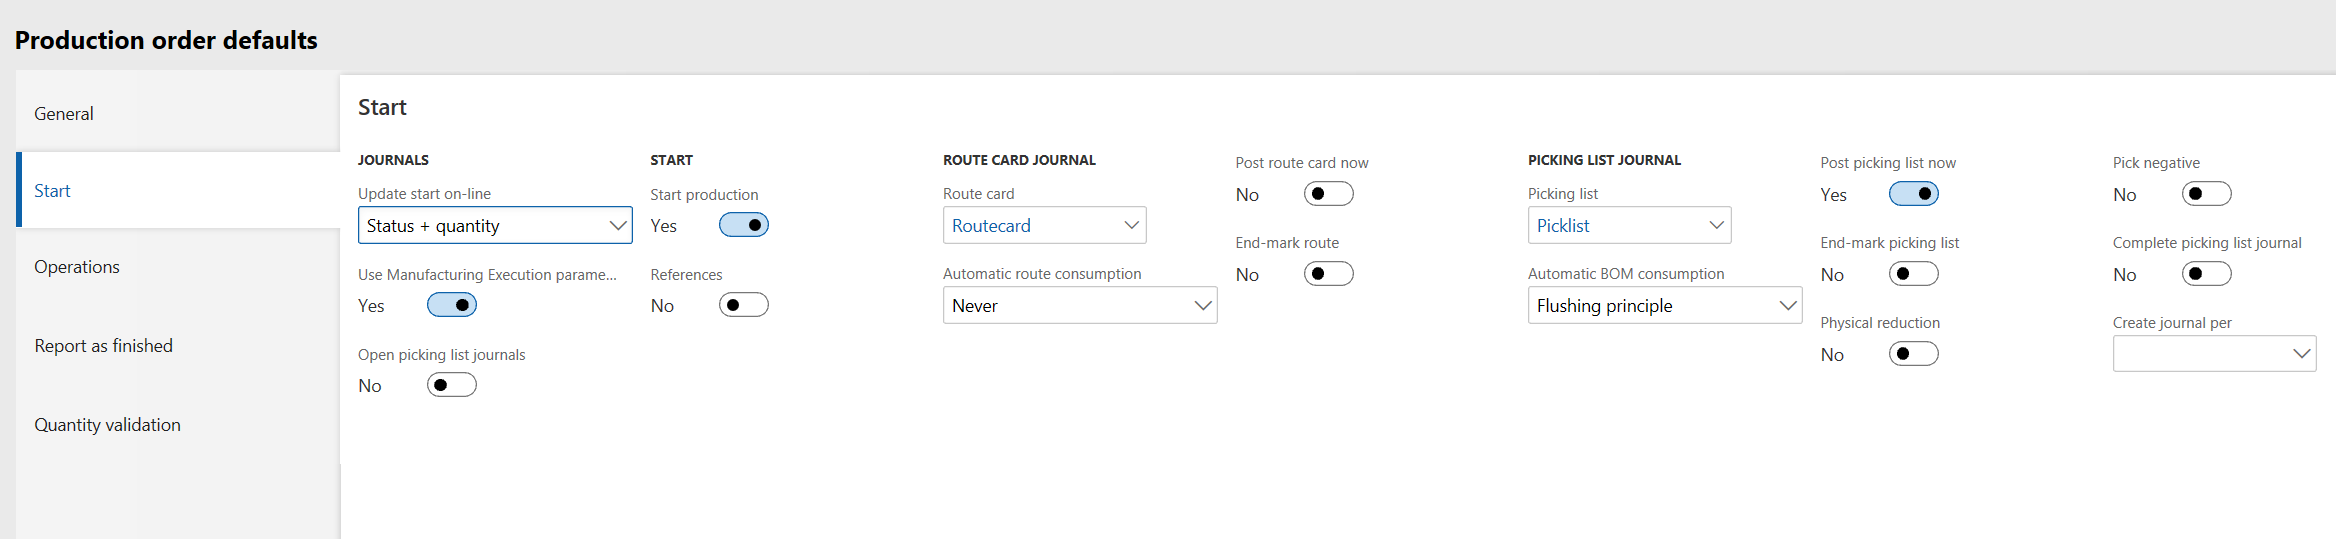The width and height of the screenshot is (2336, 539).
Task: Enable Post route card now switch
Action: pyautogui.click(x=1328, y=194)
